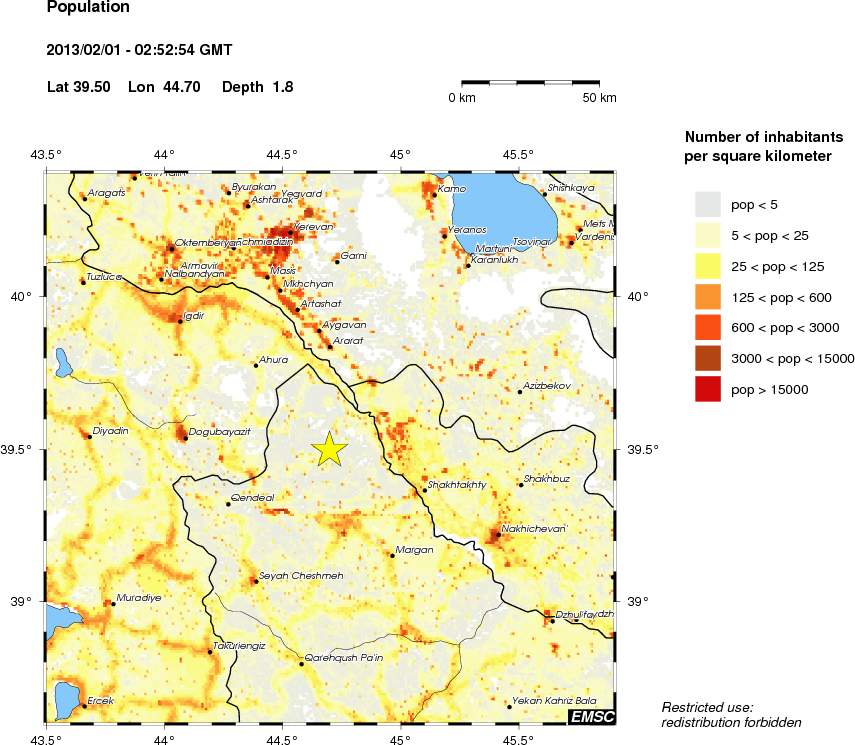Click the gray pop < 5 legend swatch

coord(708,204)
